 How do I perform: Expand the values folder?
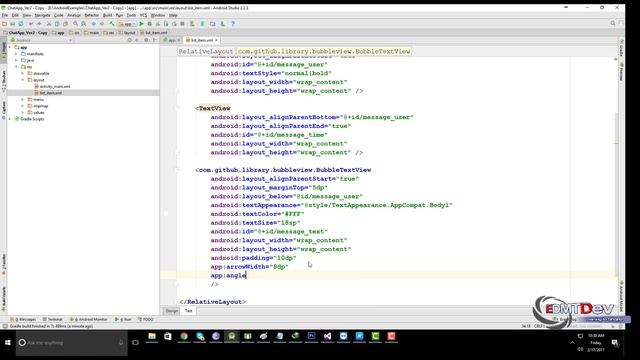coord(23,112)
